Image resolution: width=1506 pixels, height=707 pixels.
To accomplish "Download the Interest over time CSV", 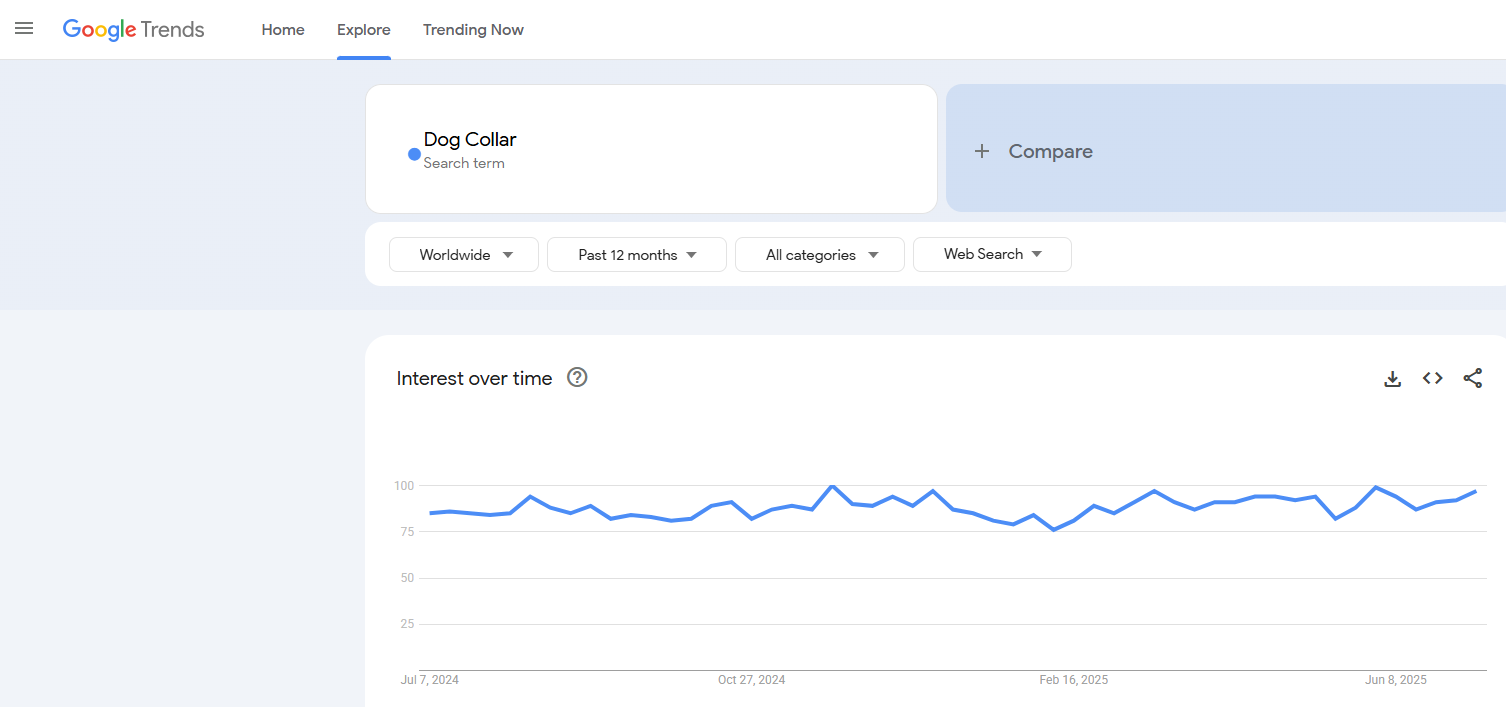I will [1392, 378].
